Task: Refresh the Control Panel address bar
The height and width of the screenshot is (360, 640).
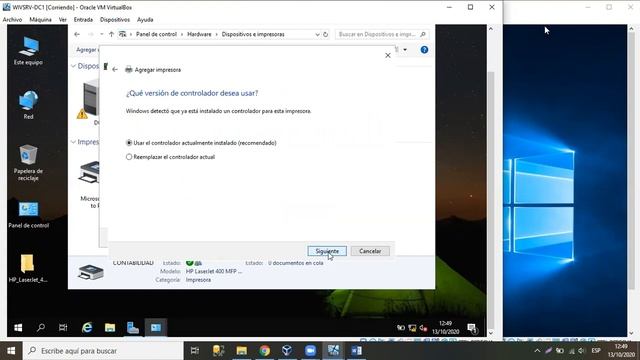Action: [326, 35]
